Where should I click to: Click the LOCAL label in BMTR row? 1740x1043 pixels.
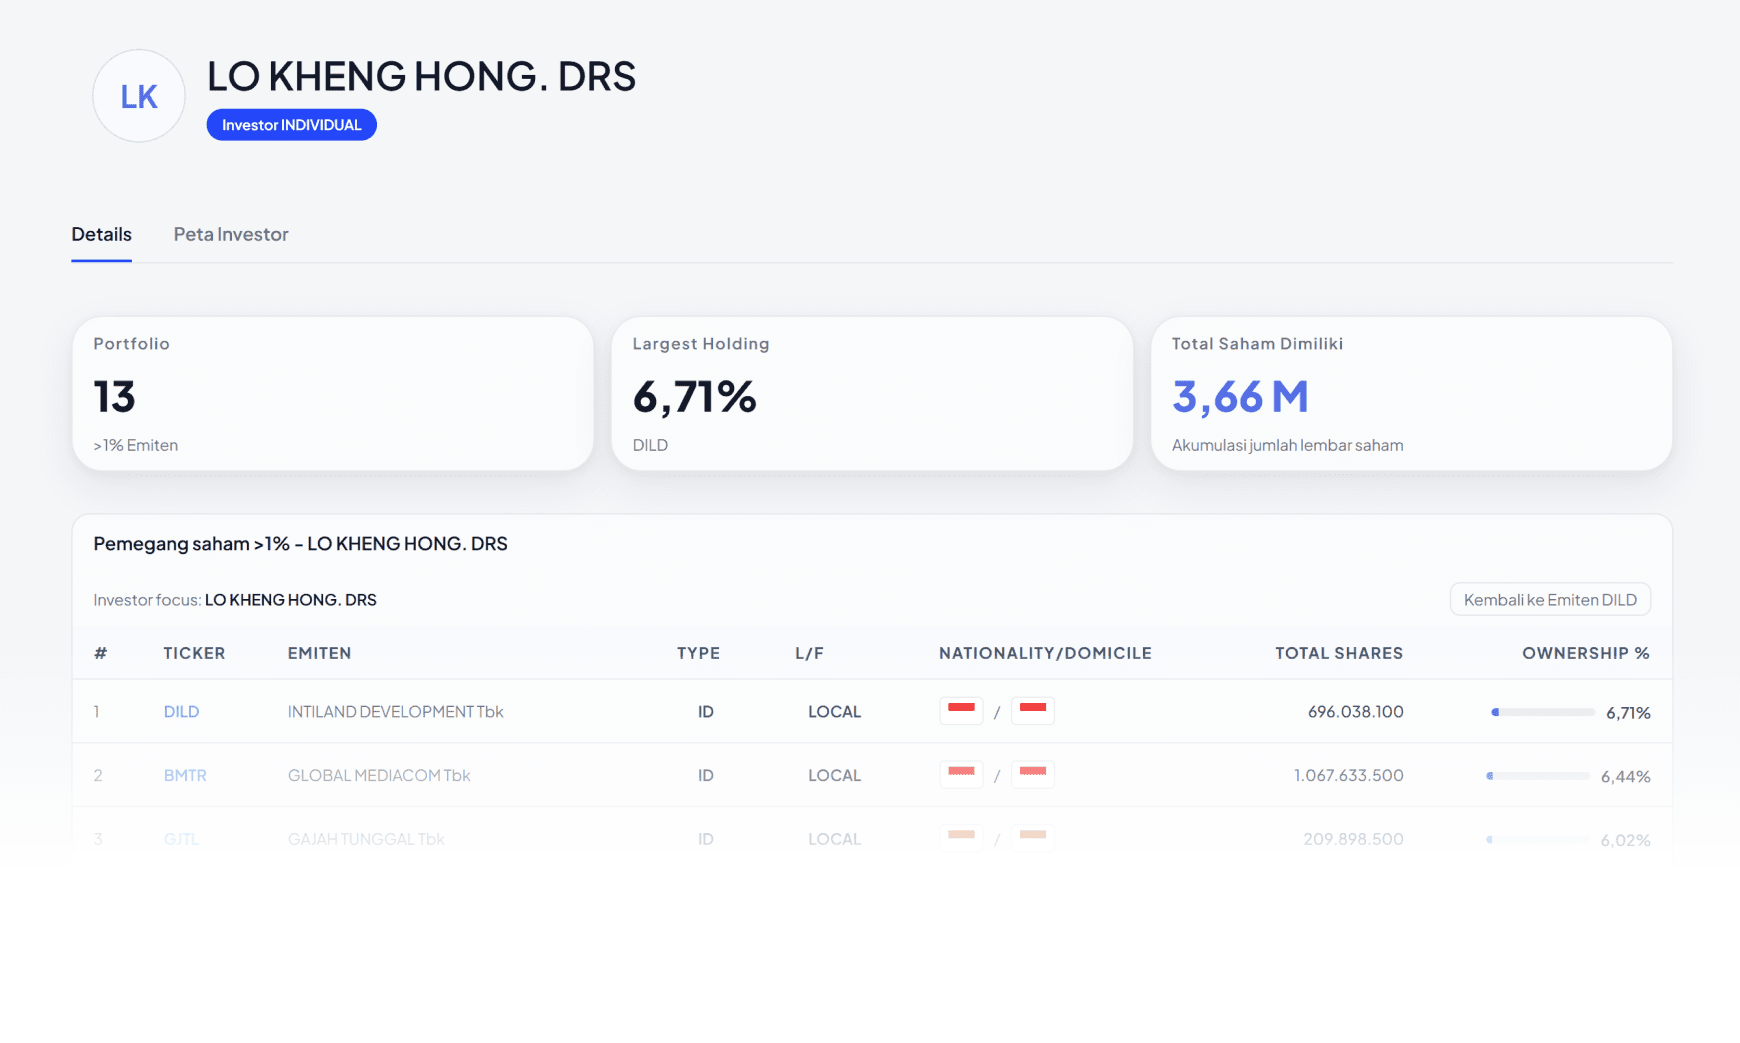click(834, 776)
